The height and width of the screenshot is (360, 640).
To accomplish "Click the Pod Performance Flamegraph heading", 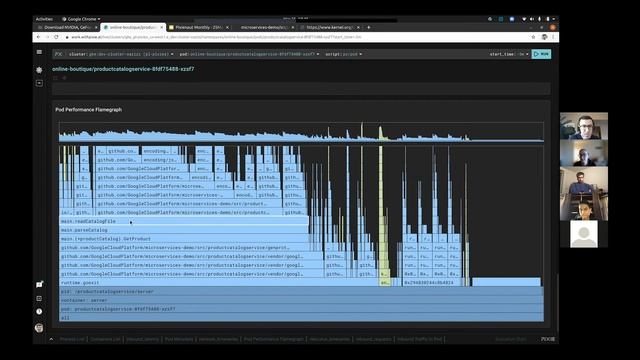I will (x=89, y=109).
